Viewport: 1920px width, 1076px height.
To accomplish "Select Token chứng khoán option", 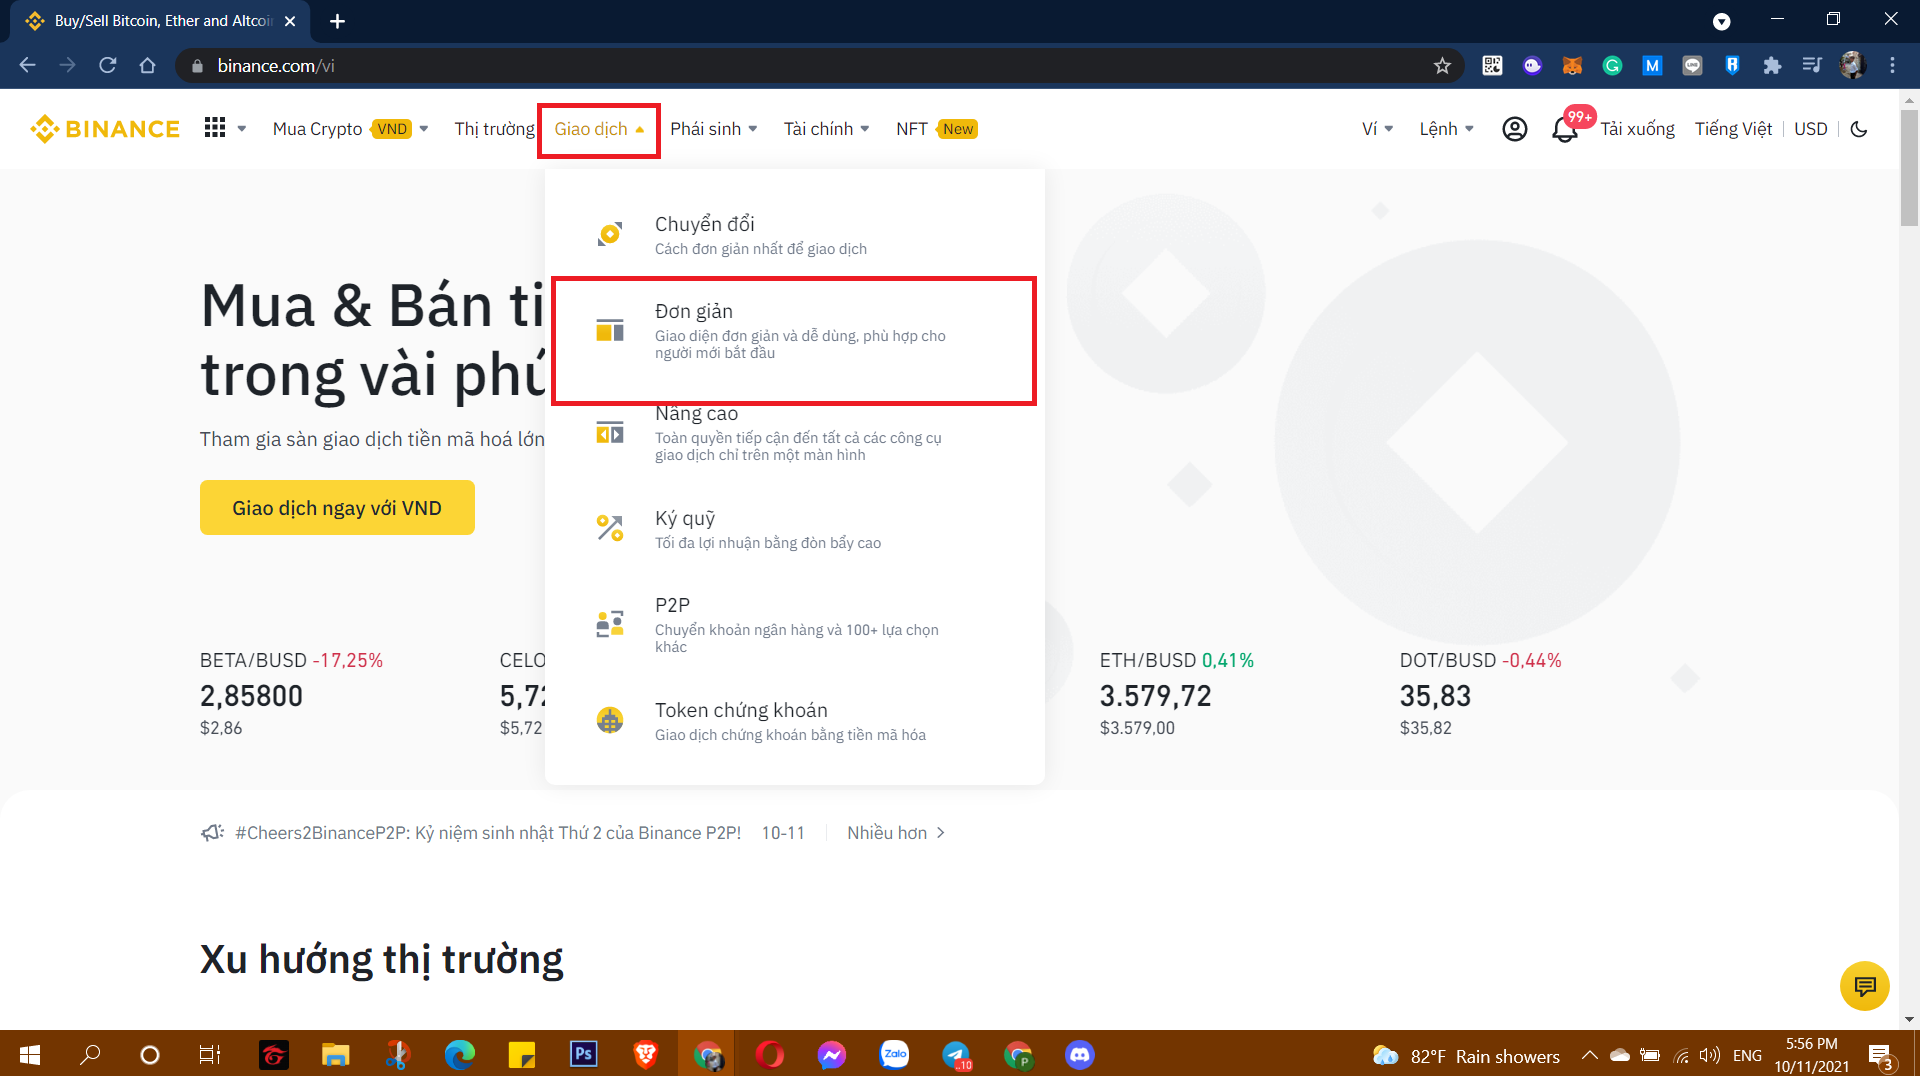I will [795, 721].
